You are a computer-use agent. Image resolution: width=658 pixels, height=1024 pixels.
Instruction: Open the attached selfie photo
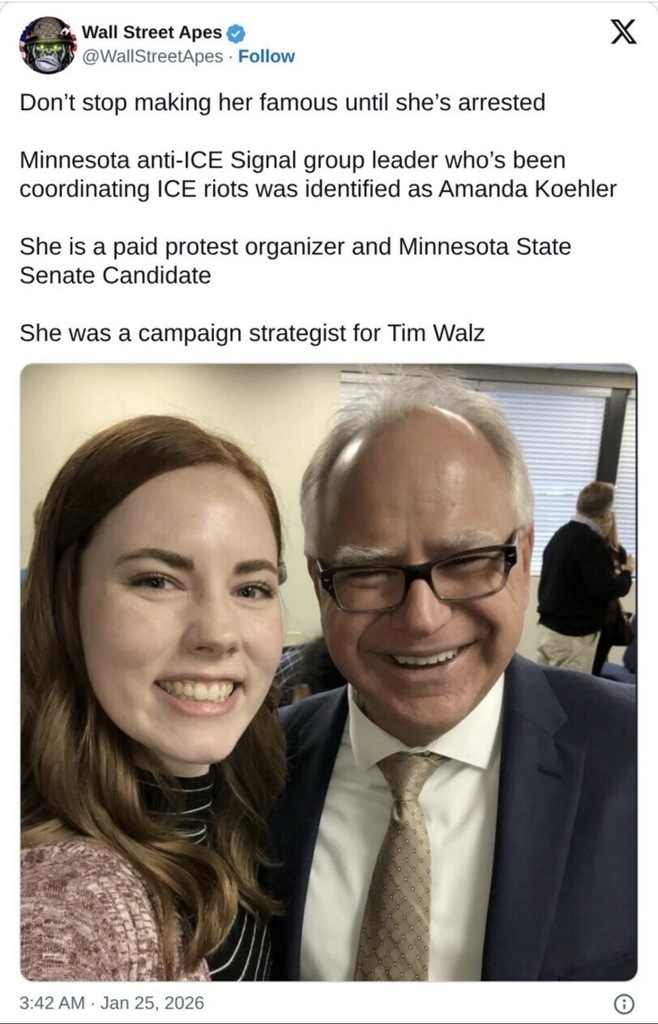[328, 672]
